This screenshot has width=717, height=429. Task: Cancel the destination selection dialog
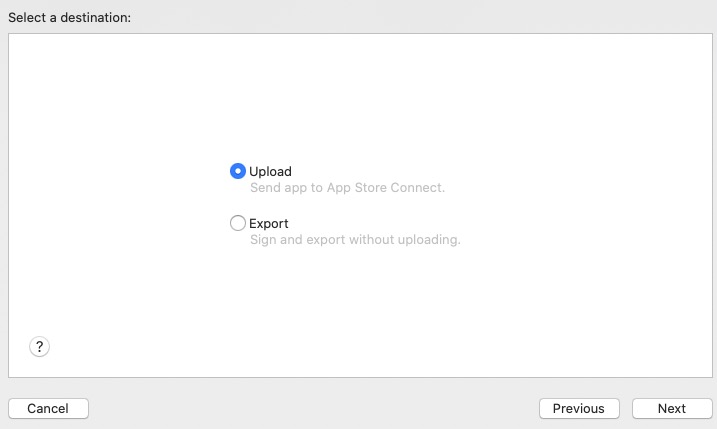tap(48, 408)
